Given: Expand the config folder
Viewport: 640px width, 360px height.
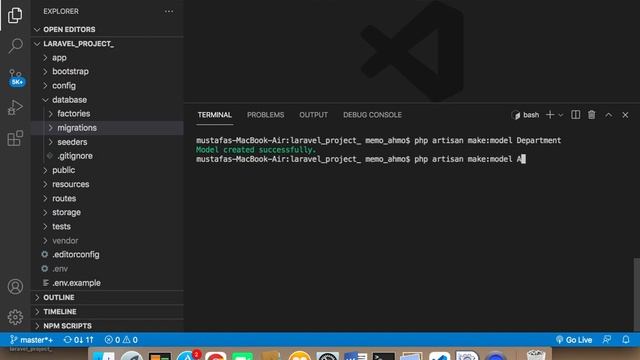Looking at the screenshot, I should [108, 86].
